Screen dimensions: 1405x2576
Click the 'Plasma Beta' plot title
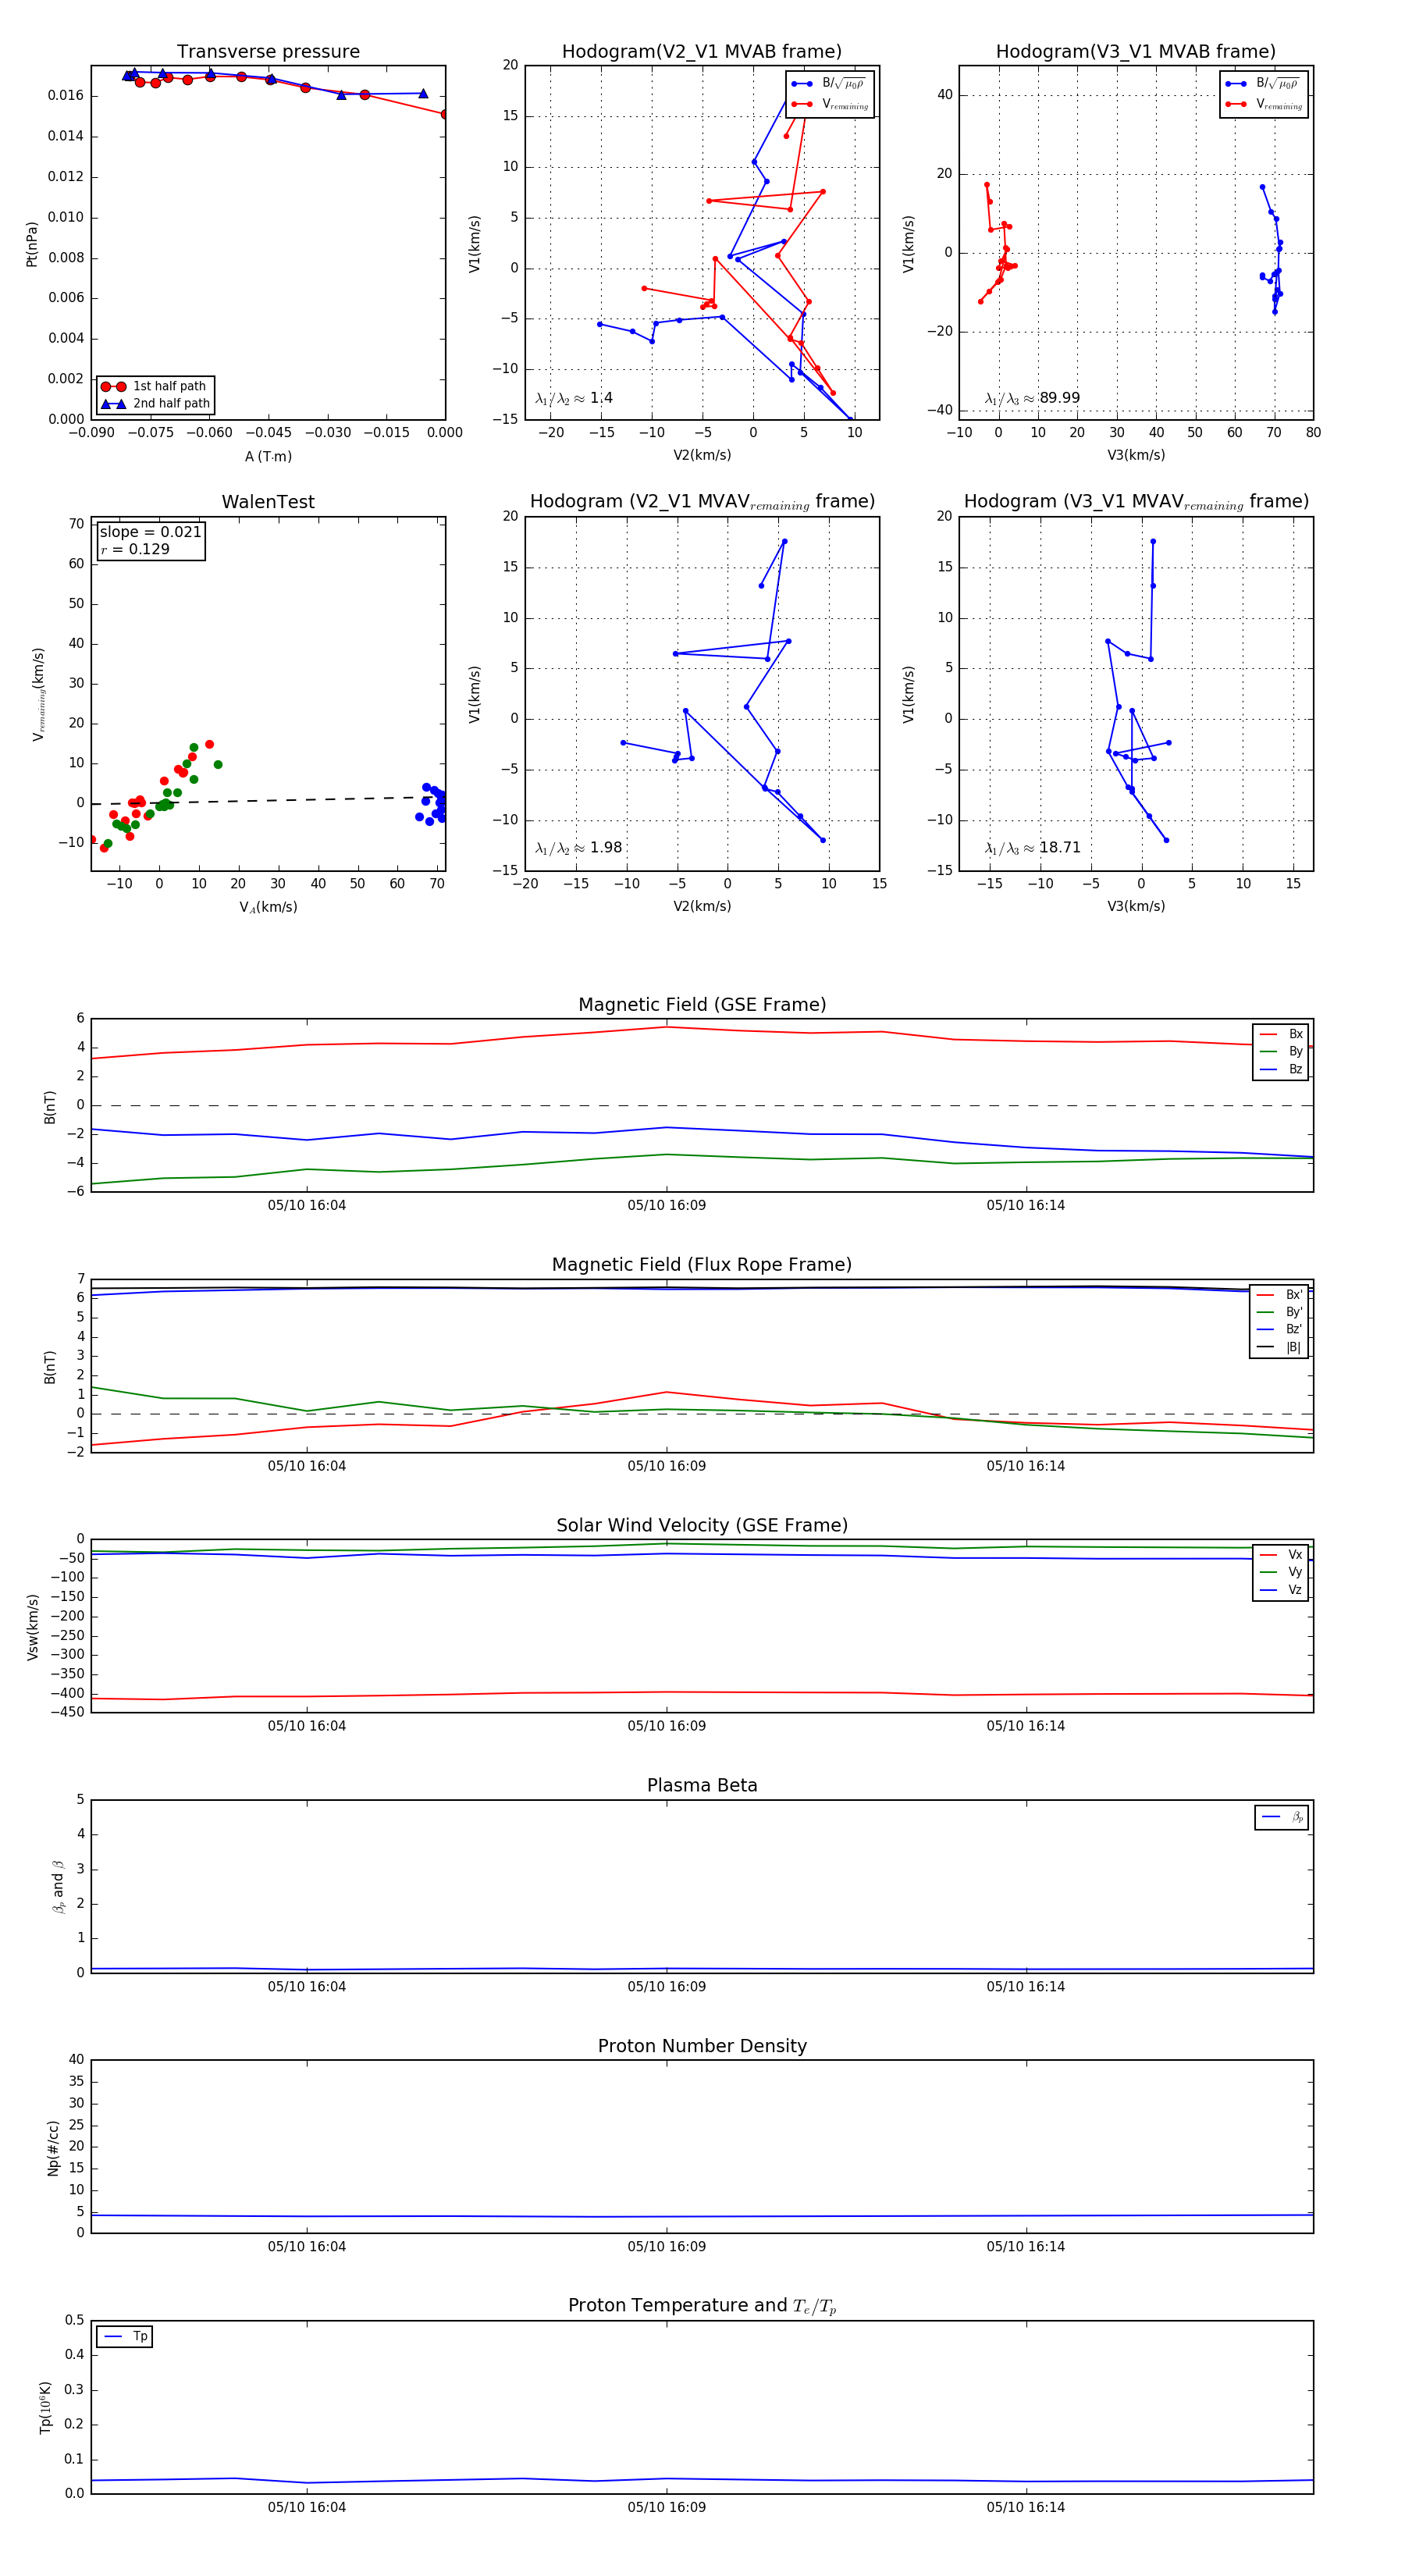[702, 1785]
